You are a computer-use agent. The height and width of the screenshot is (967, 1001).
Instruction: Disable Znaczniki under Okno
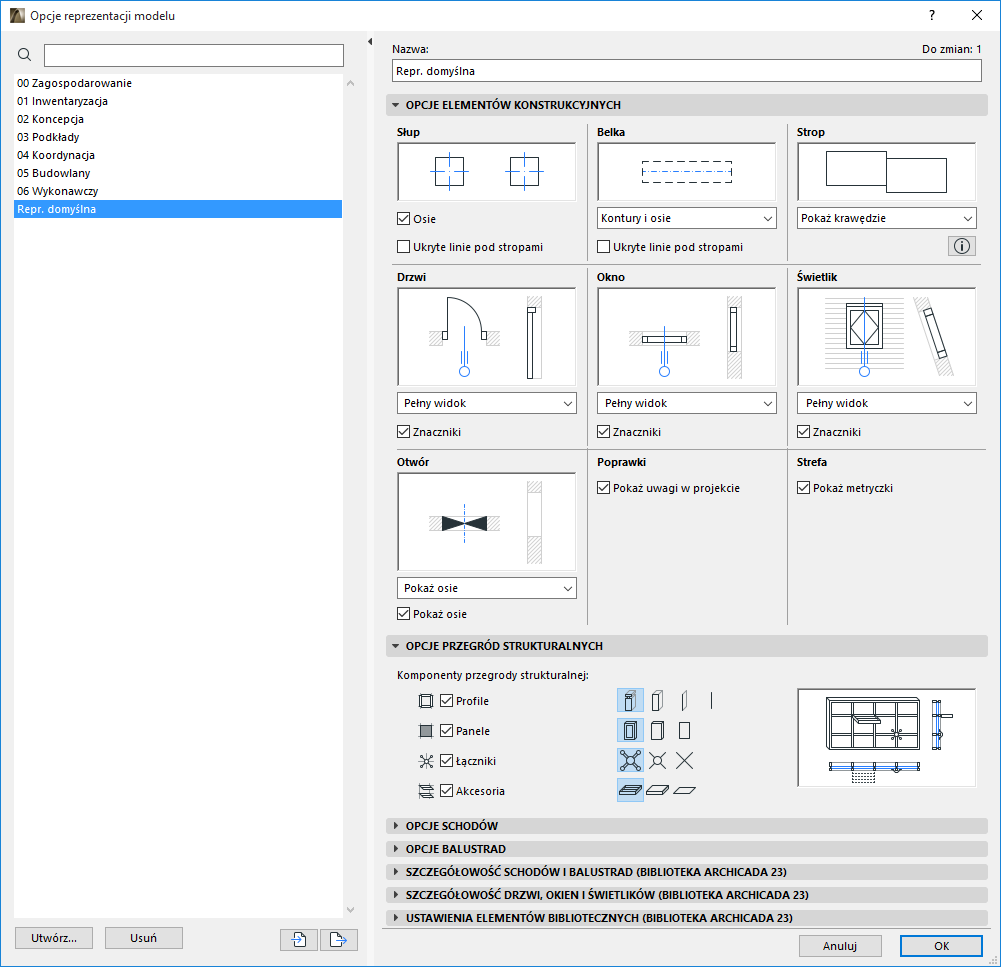[x=602, y=431]
